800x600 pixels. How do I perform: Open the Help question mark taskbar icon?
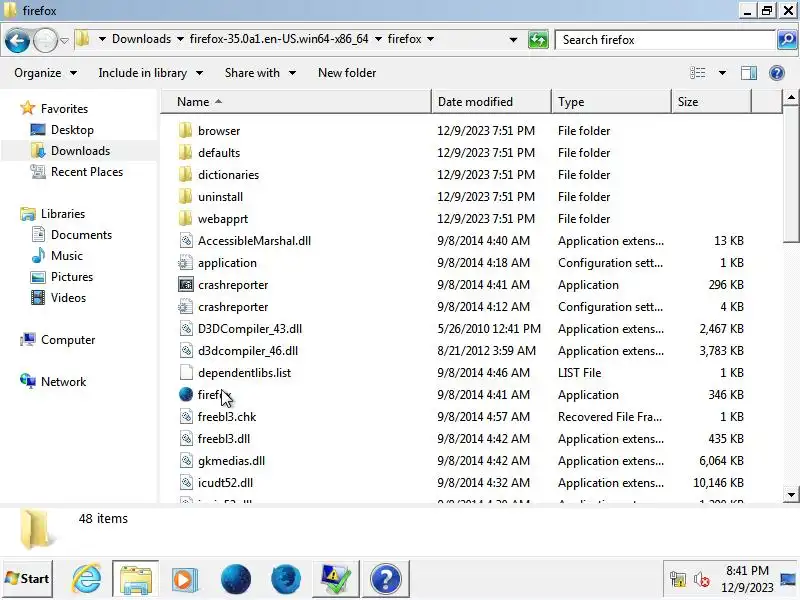pyautogui.click(x=386, y=579)
